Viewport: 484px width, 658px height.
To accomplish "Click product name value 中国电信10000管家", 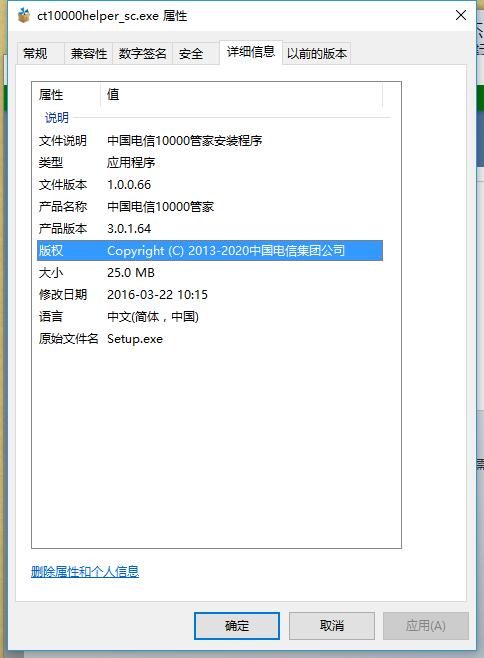I will 161,206.
